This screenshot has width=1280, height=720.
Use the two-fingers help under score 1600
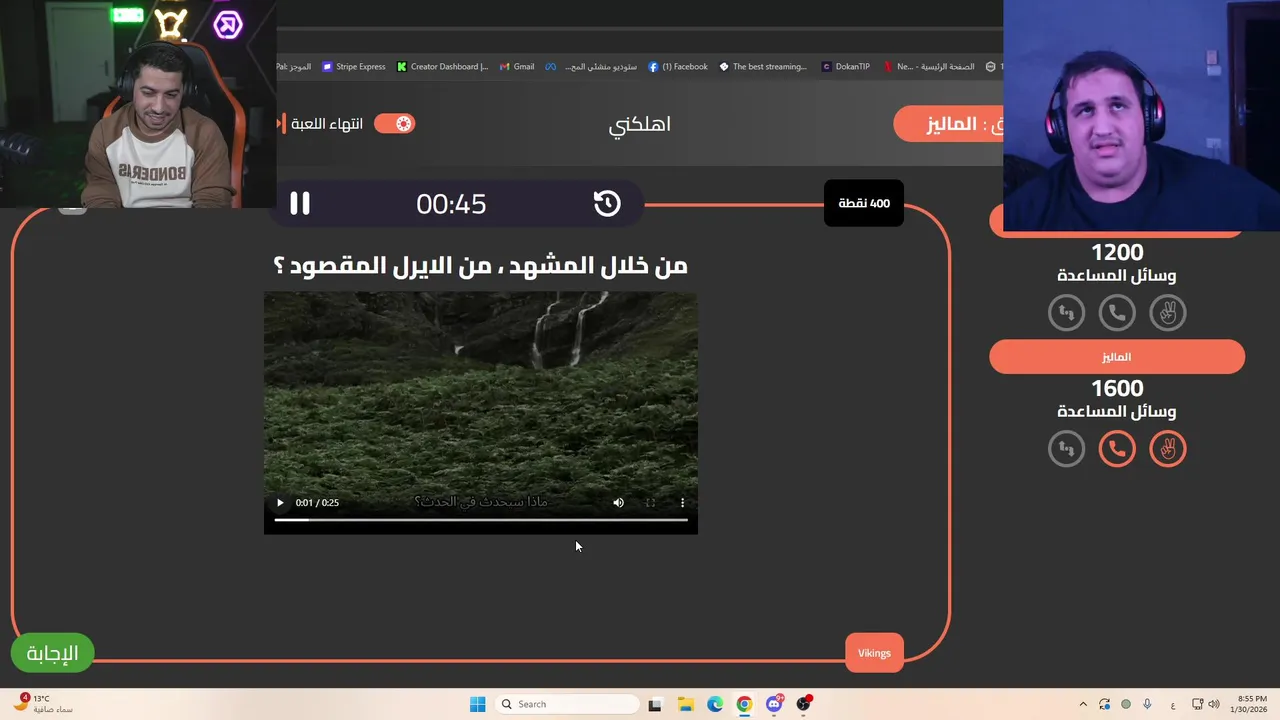tap(1168, 449)
